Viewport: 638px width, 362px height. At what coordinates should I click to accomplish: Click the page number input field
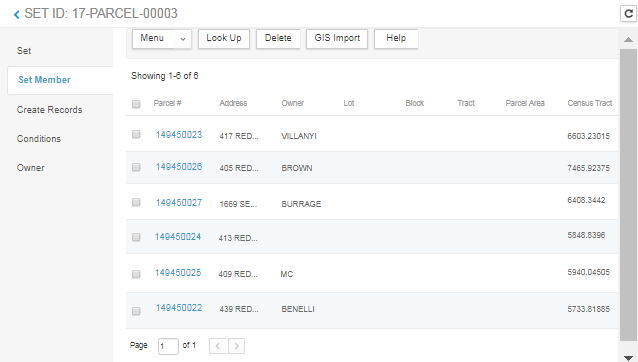coord(168,346)
